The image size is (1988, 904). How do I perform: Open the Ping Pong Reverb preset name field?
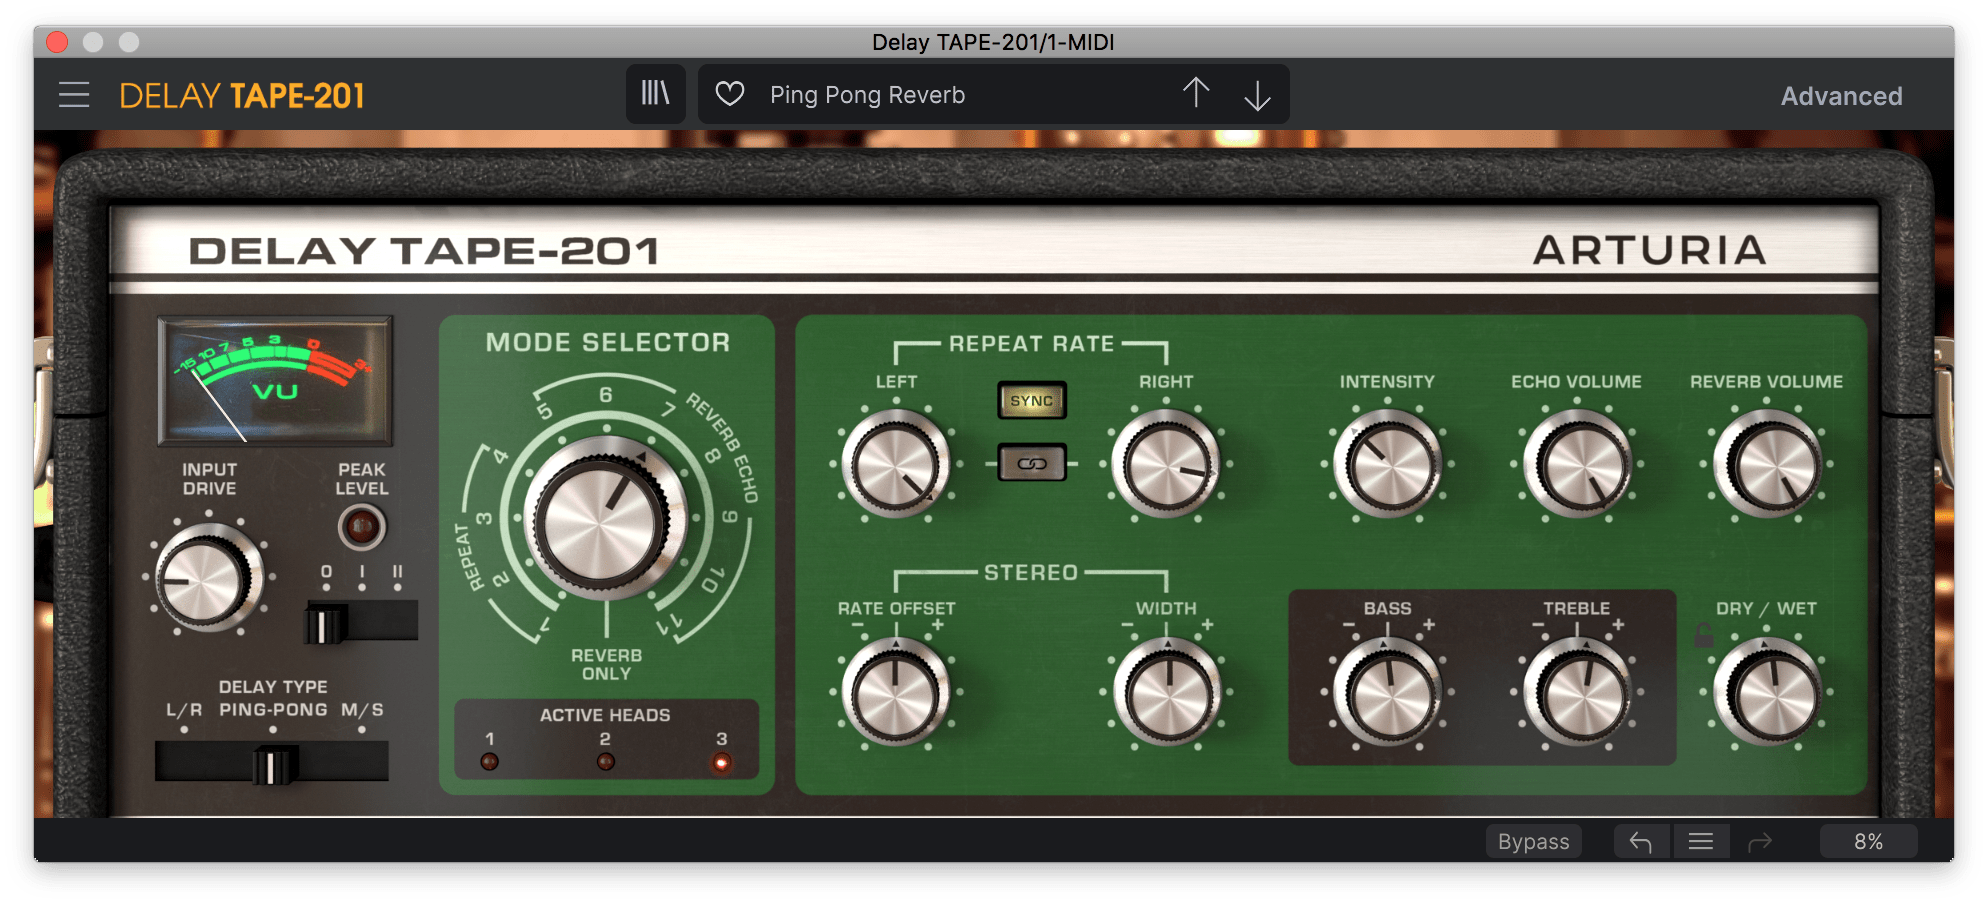pyautogui.click(x=867, y=94)
